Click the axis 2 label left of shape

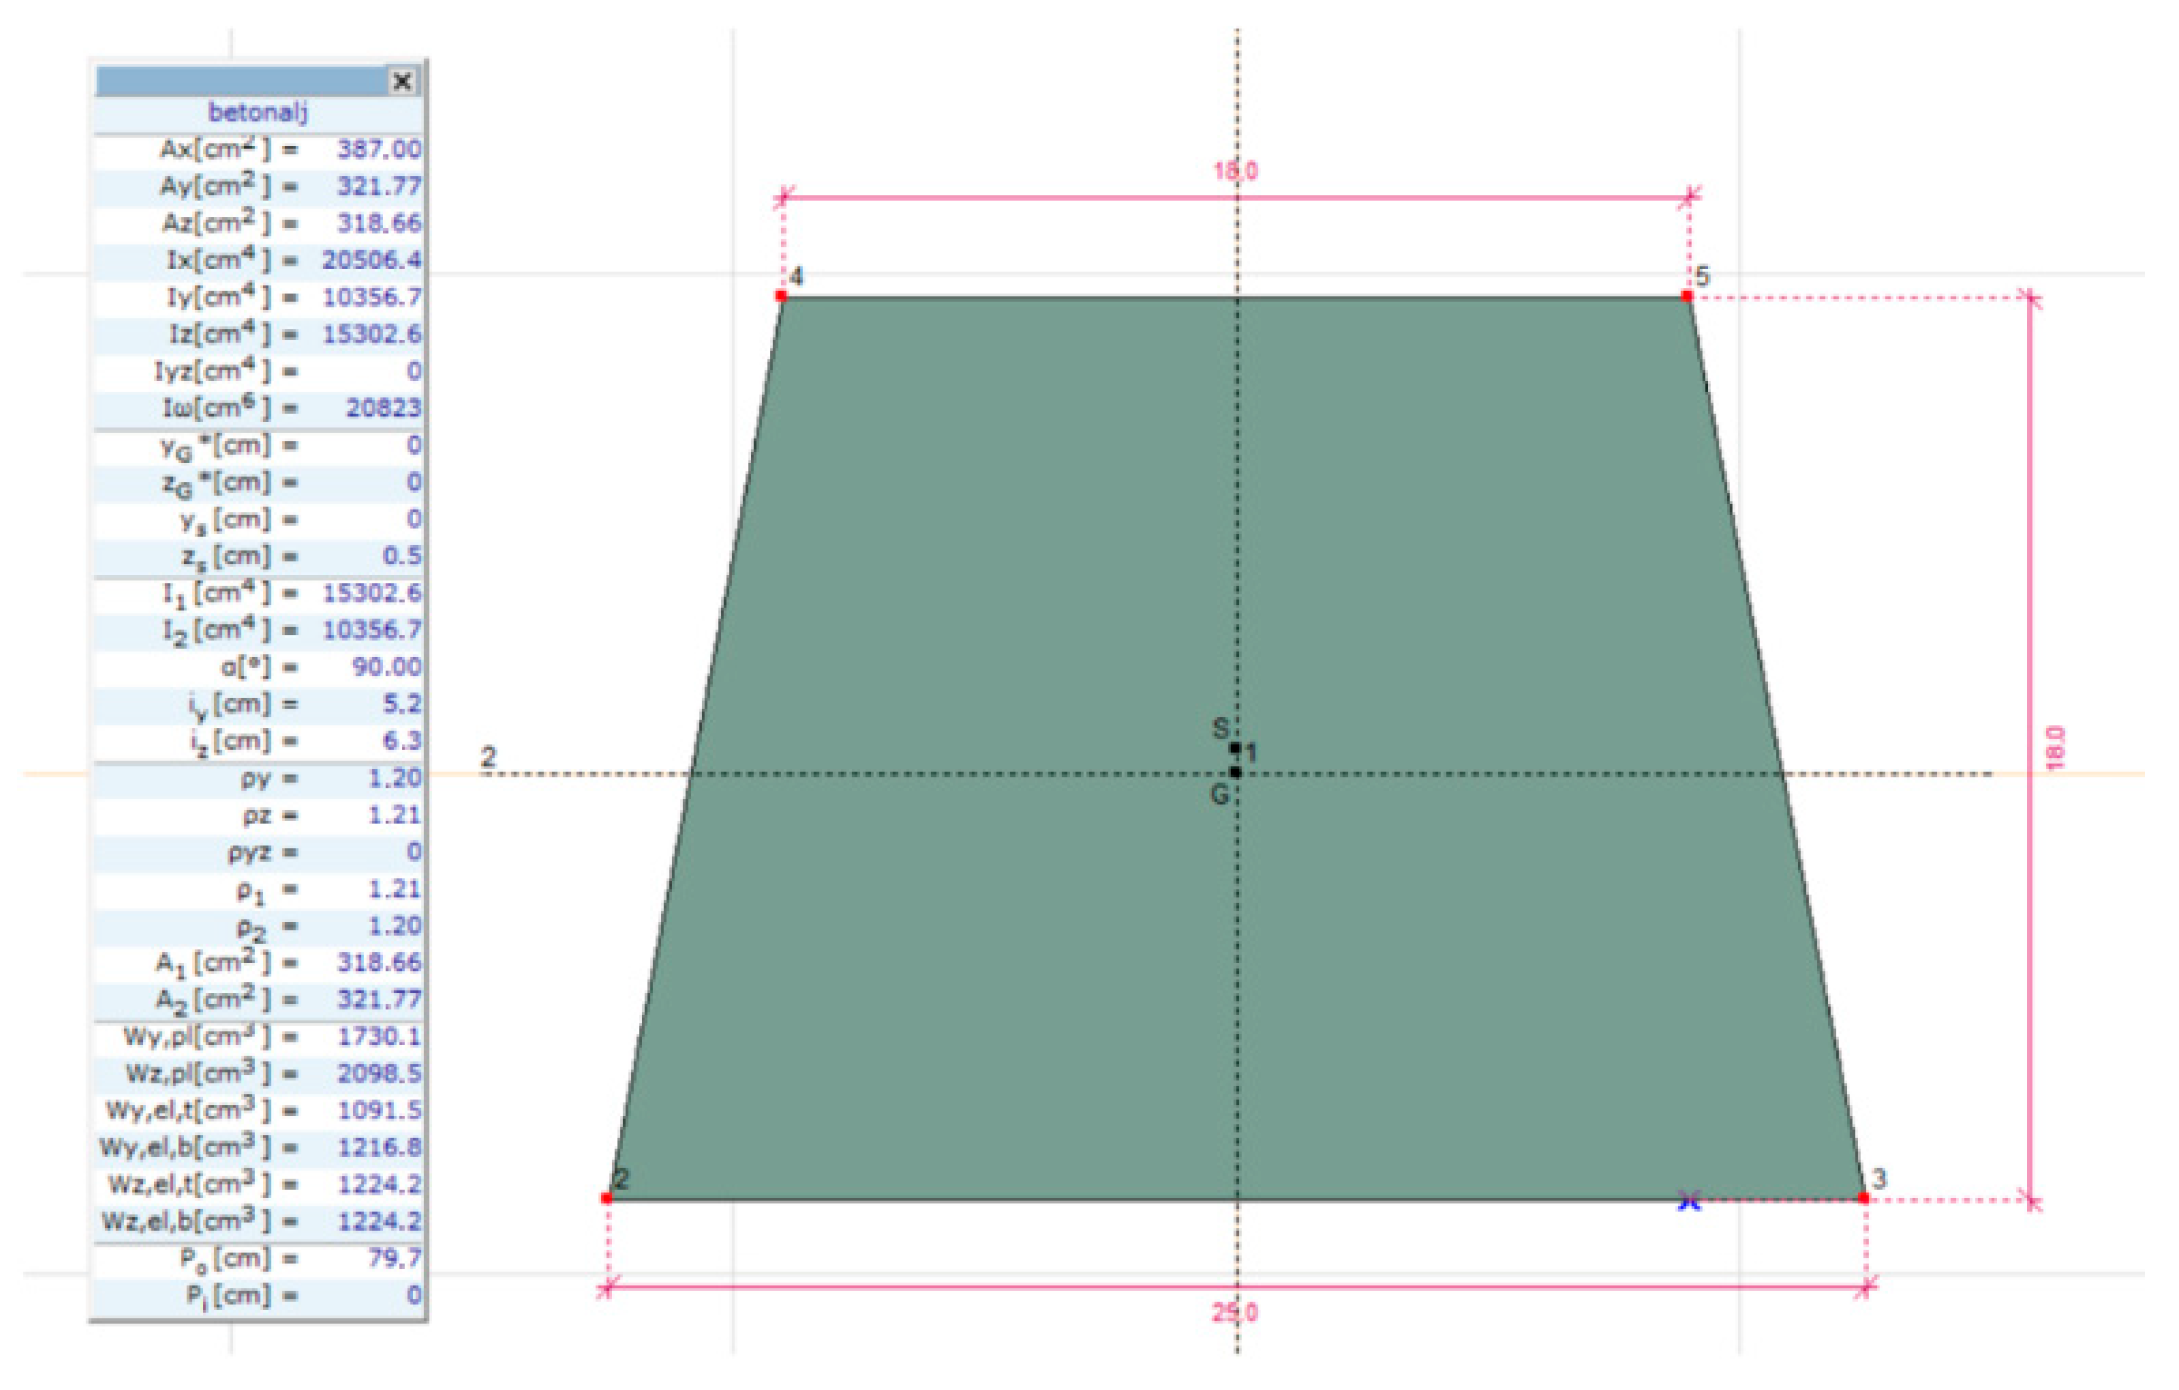click(x=488, y=757)
